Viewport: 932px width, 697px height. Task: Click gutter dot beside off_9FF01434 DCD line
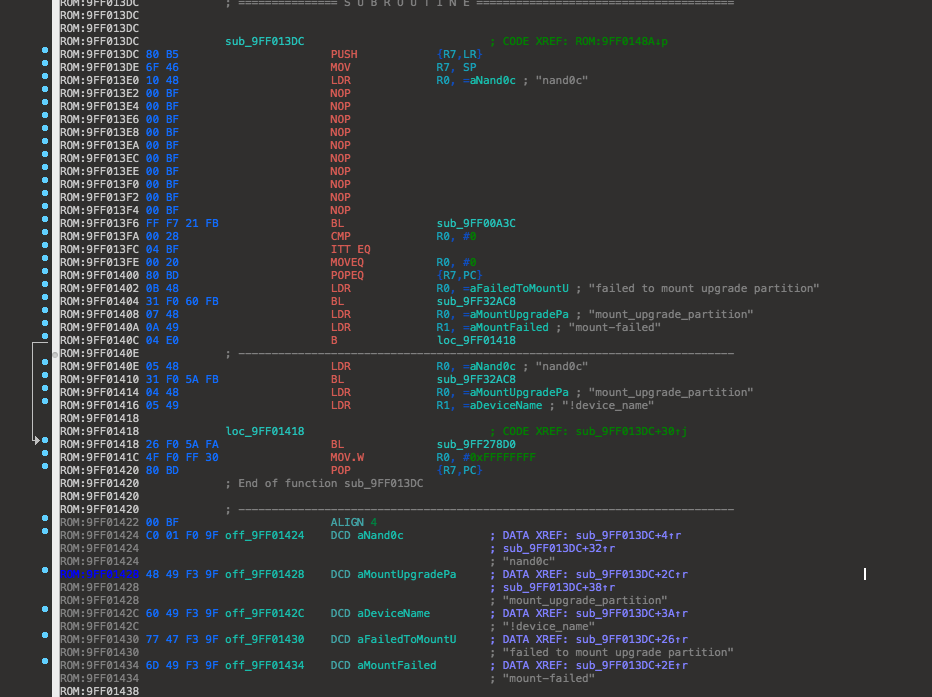click(x=45, y=661)
